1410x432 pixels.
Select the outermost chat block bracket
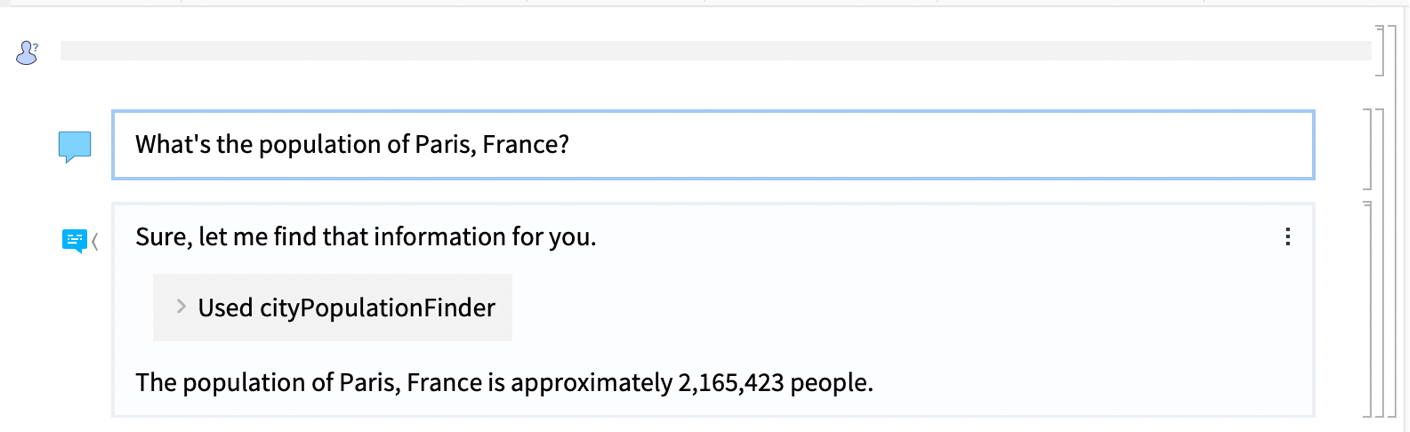tap(1389, 221)
